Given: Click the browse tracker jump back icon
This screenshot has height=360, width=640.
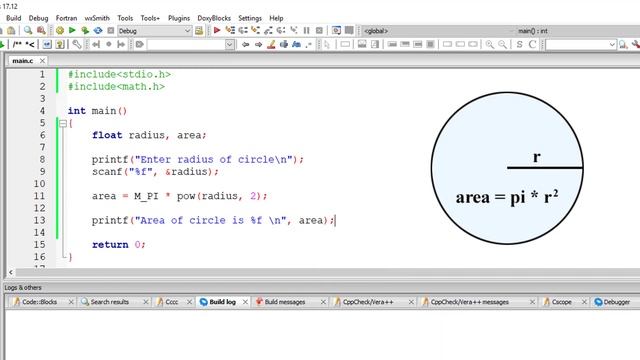Looking at the screenshot, I should 96,44.
